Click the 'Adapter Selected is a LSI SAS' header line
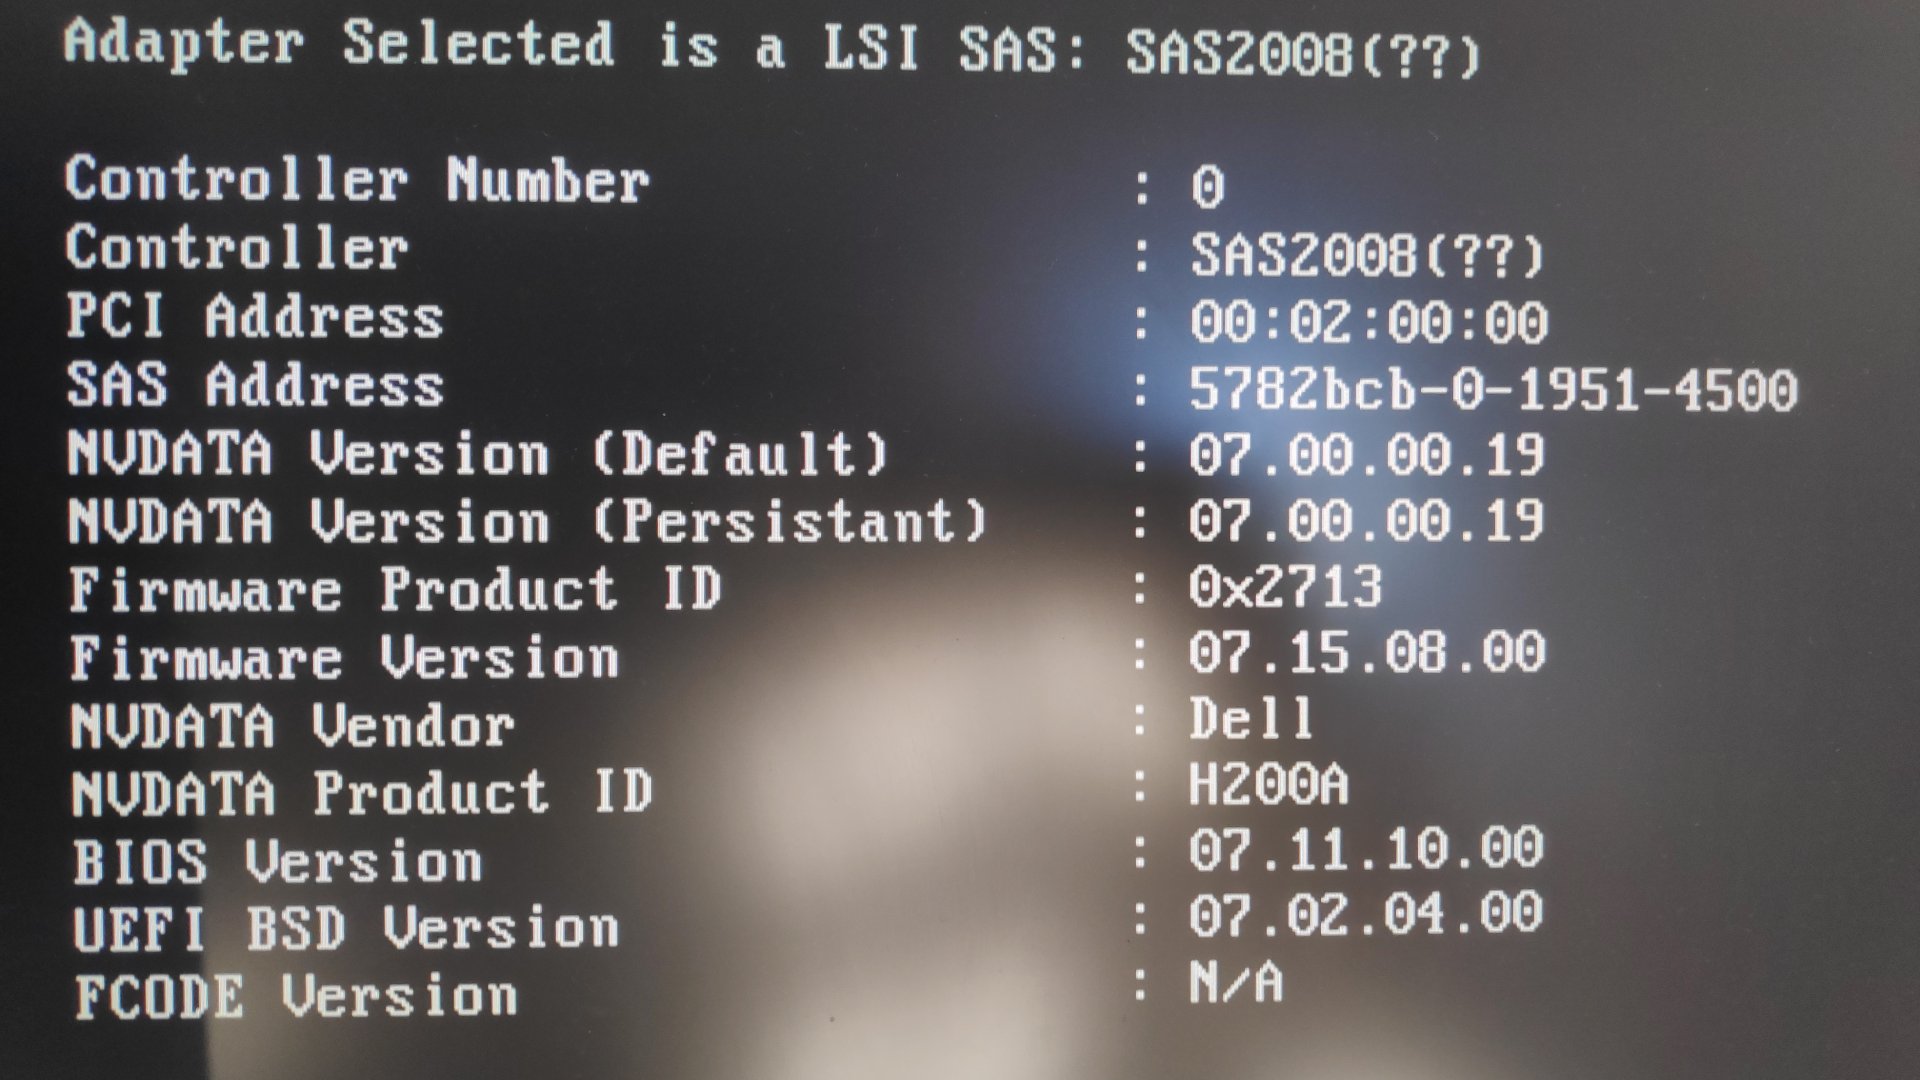 coord(773,47)
